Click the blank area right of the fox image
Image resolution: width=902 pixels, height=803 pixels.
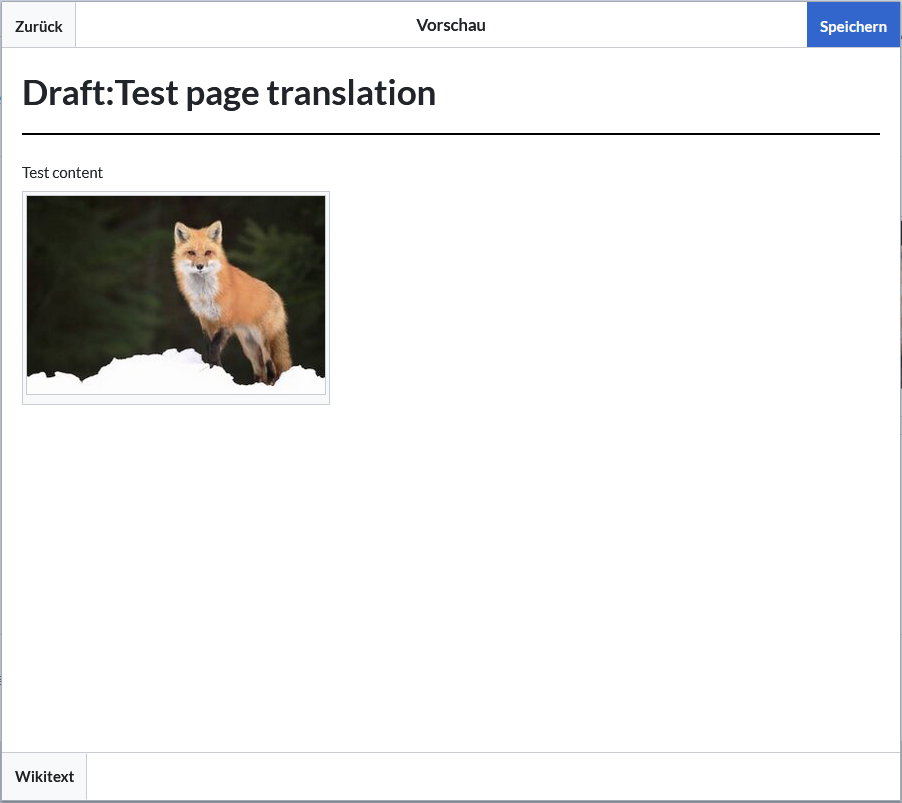point(600,300)
